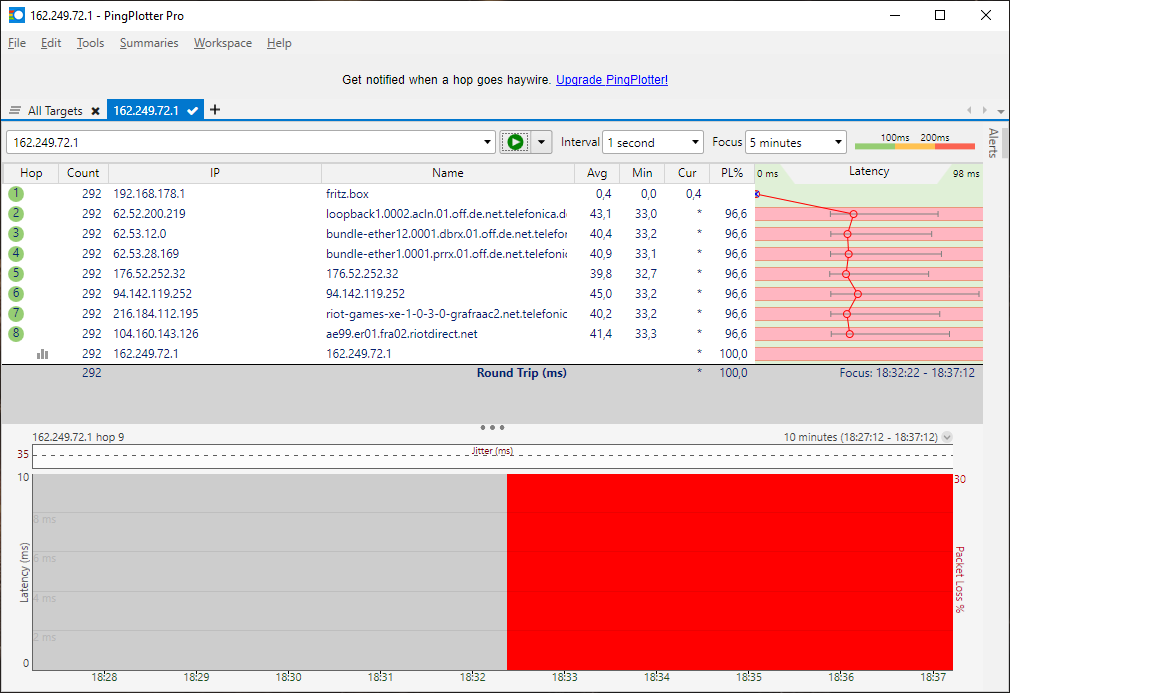Click the hop 3 green circle icon
This screenshot has height=693, width=1152.
click(15, 234)
